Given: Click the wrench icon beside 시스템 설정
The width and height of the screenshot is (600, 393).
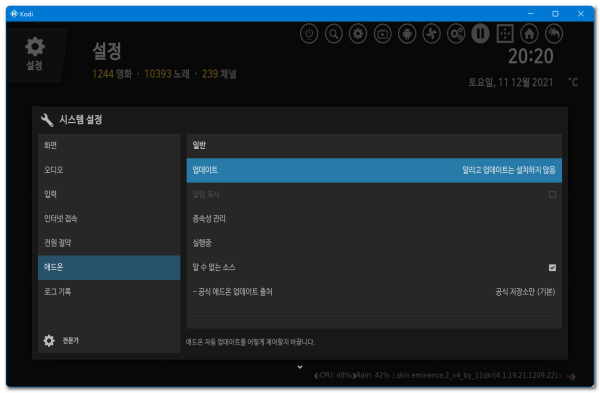Looking at the screenshot, I should point(47,120).
